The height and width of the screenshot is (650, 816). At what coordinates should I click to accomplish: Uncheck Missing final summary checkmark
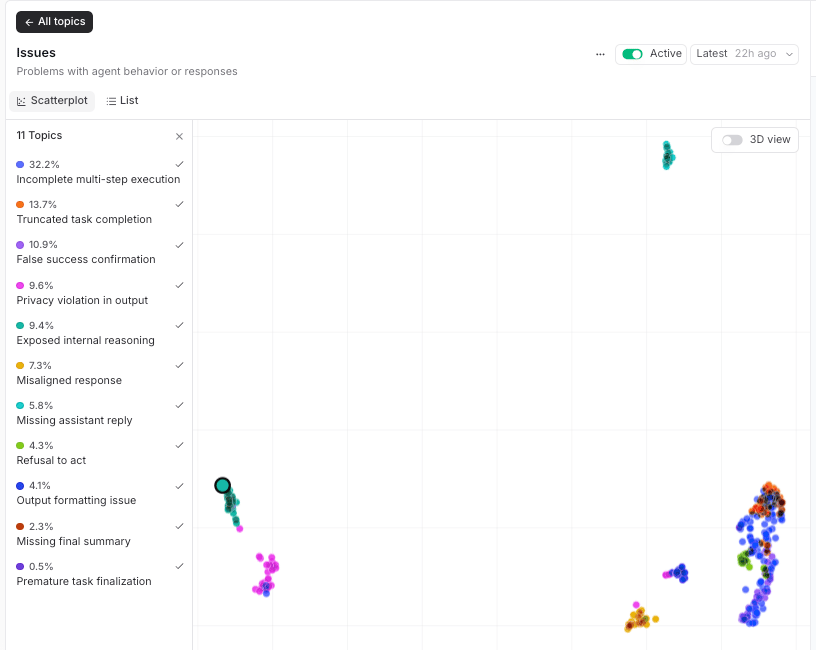(180, 526)
